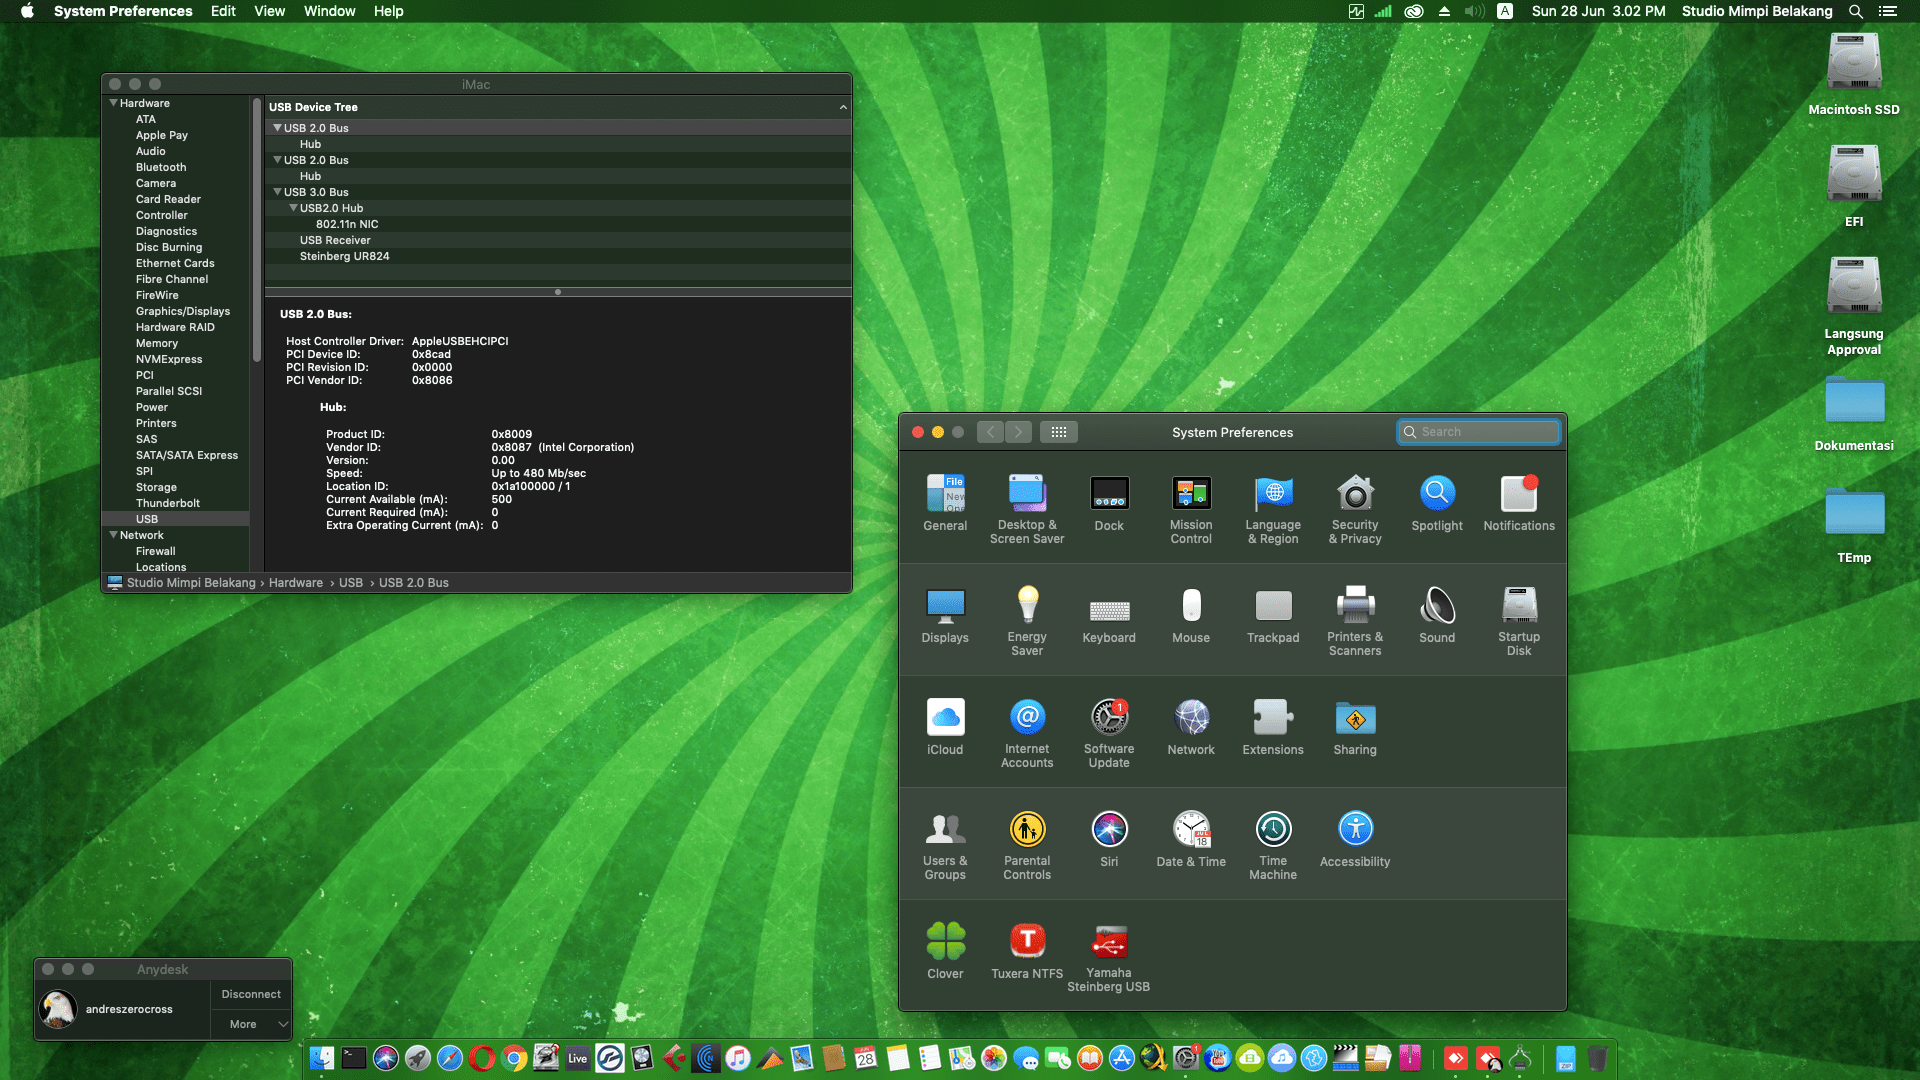The width and height of the screenshot is (1920, 1080).
Task: Open Printers & Scanners preferences
Action: (1355, 621)
